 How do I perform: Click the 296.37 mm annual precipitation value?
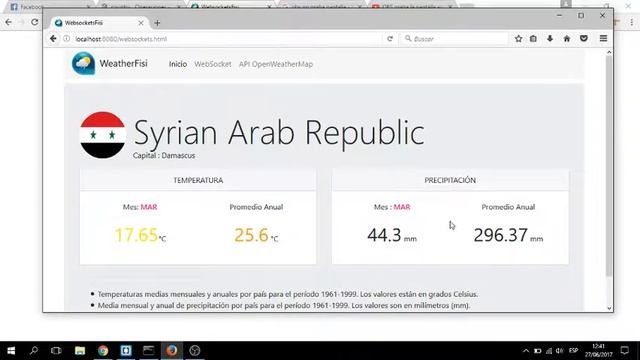508,235
